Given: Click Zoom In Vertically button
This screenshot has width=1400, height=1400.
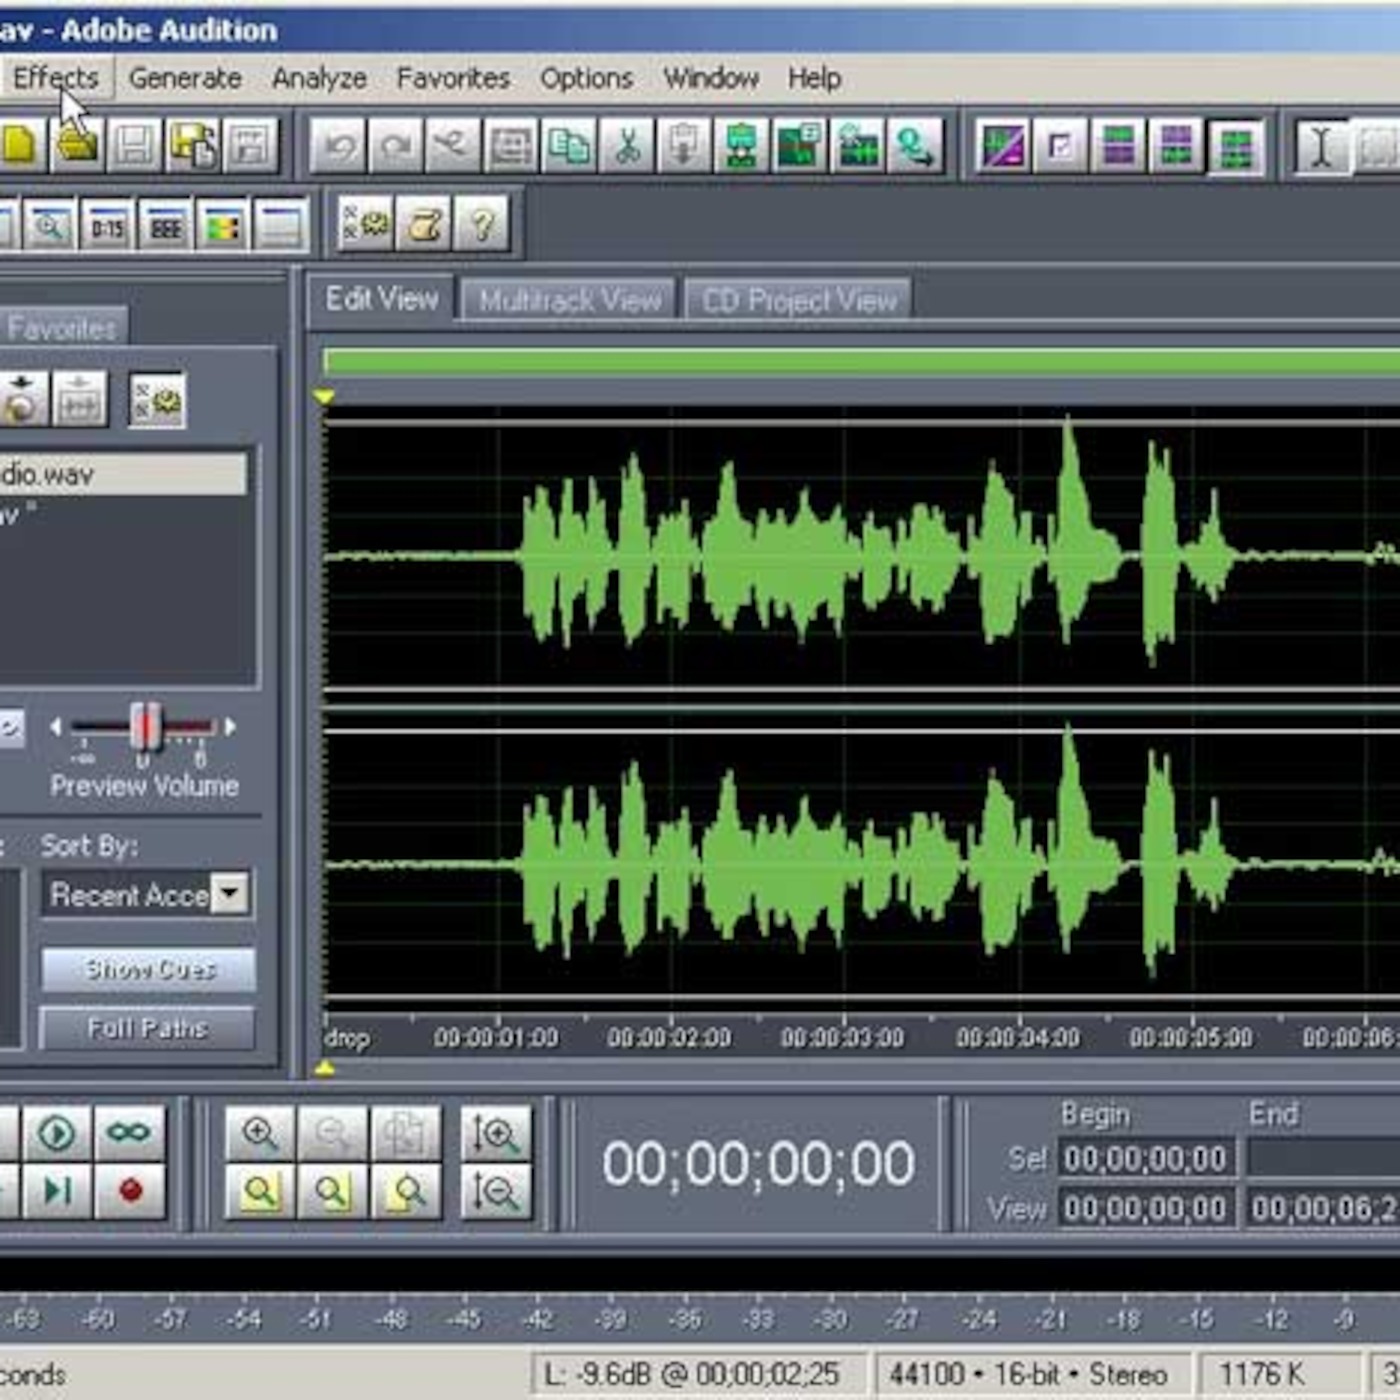Looking at the screenshot, I should click(x=496, y=1134).
